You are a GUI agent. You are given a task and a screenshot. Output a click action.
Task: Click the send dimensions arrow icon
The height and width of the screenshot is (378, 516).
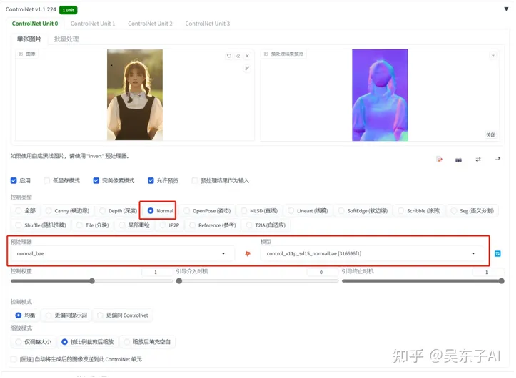497,159
